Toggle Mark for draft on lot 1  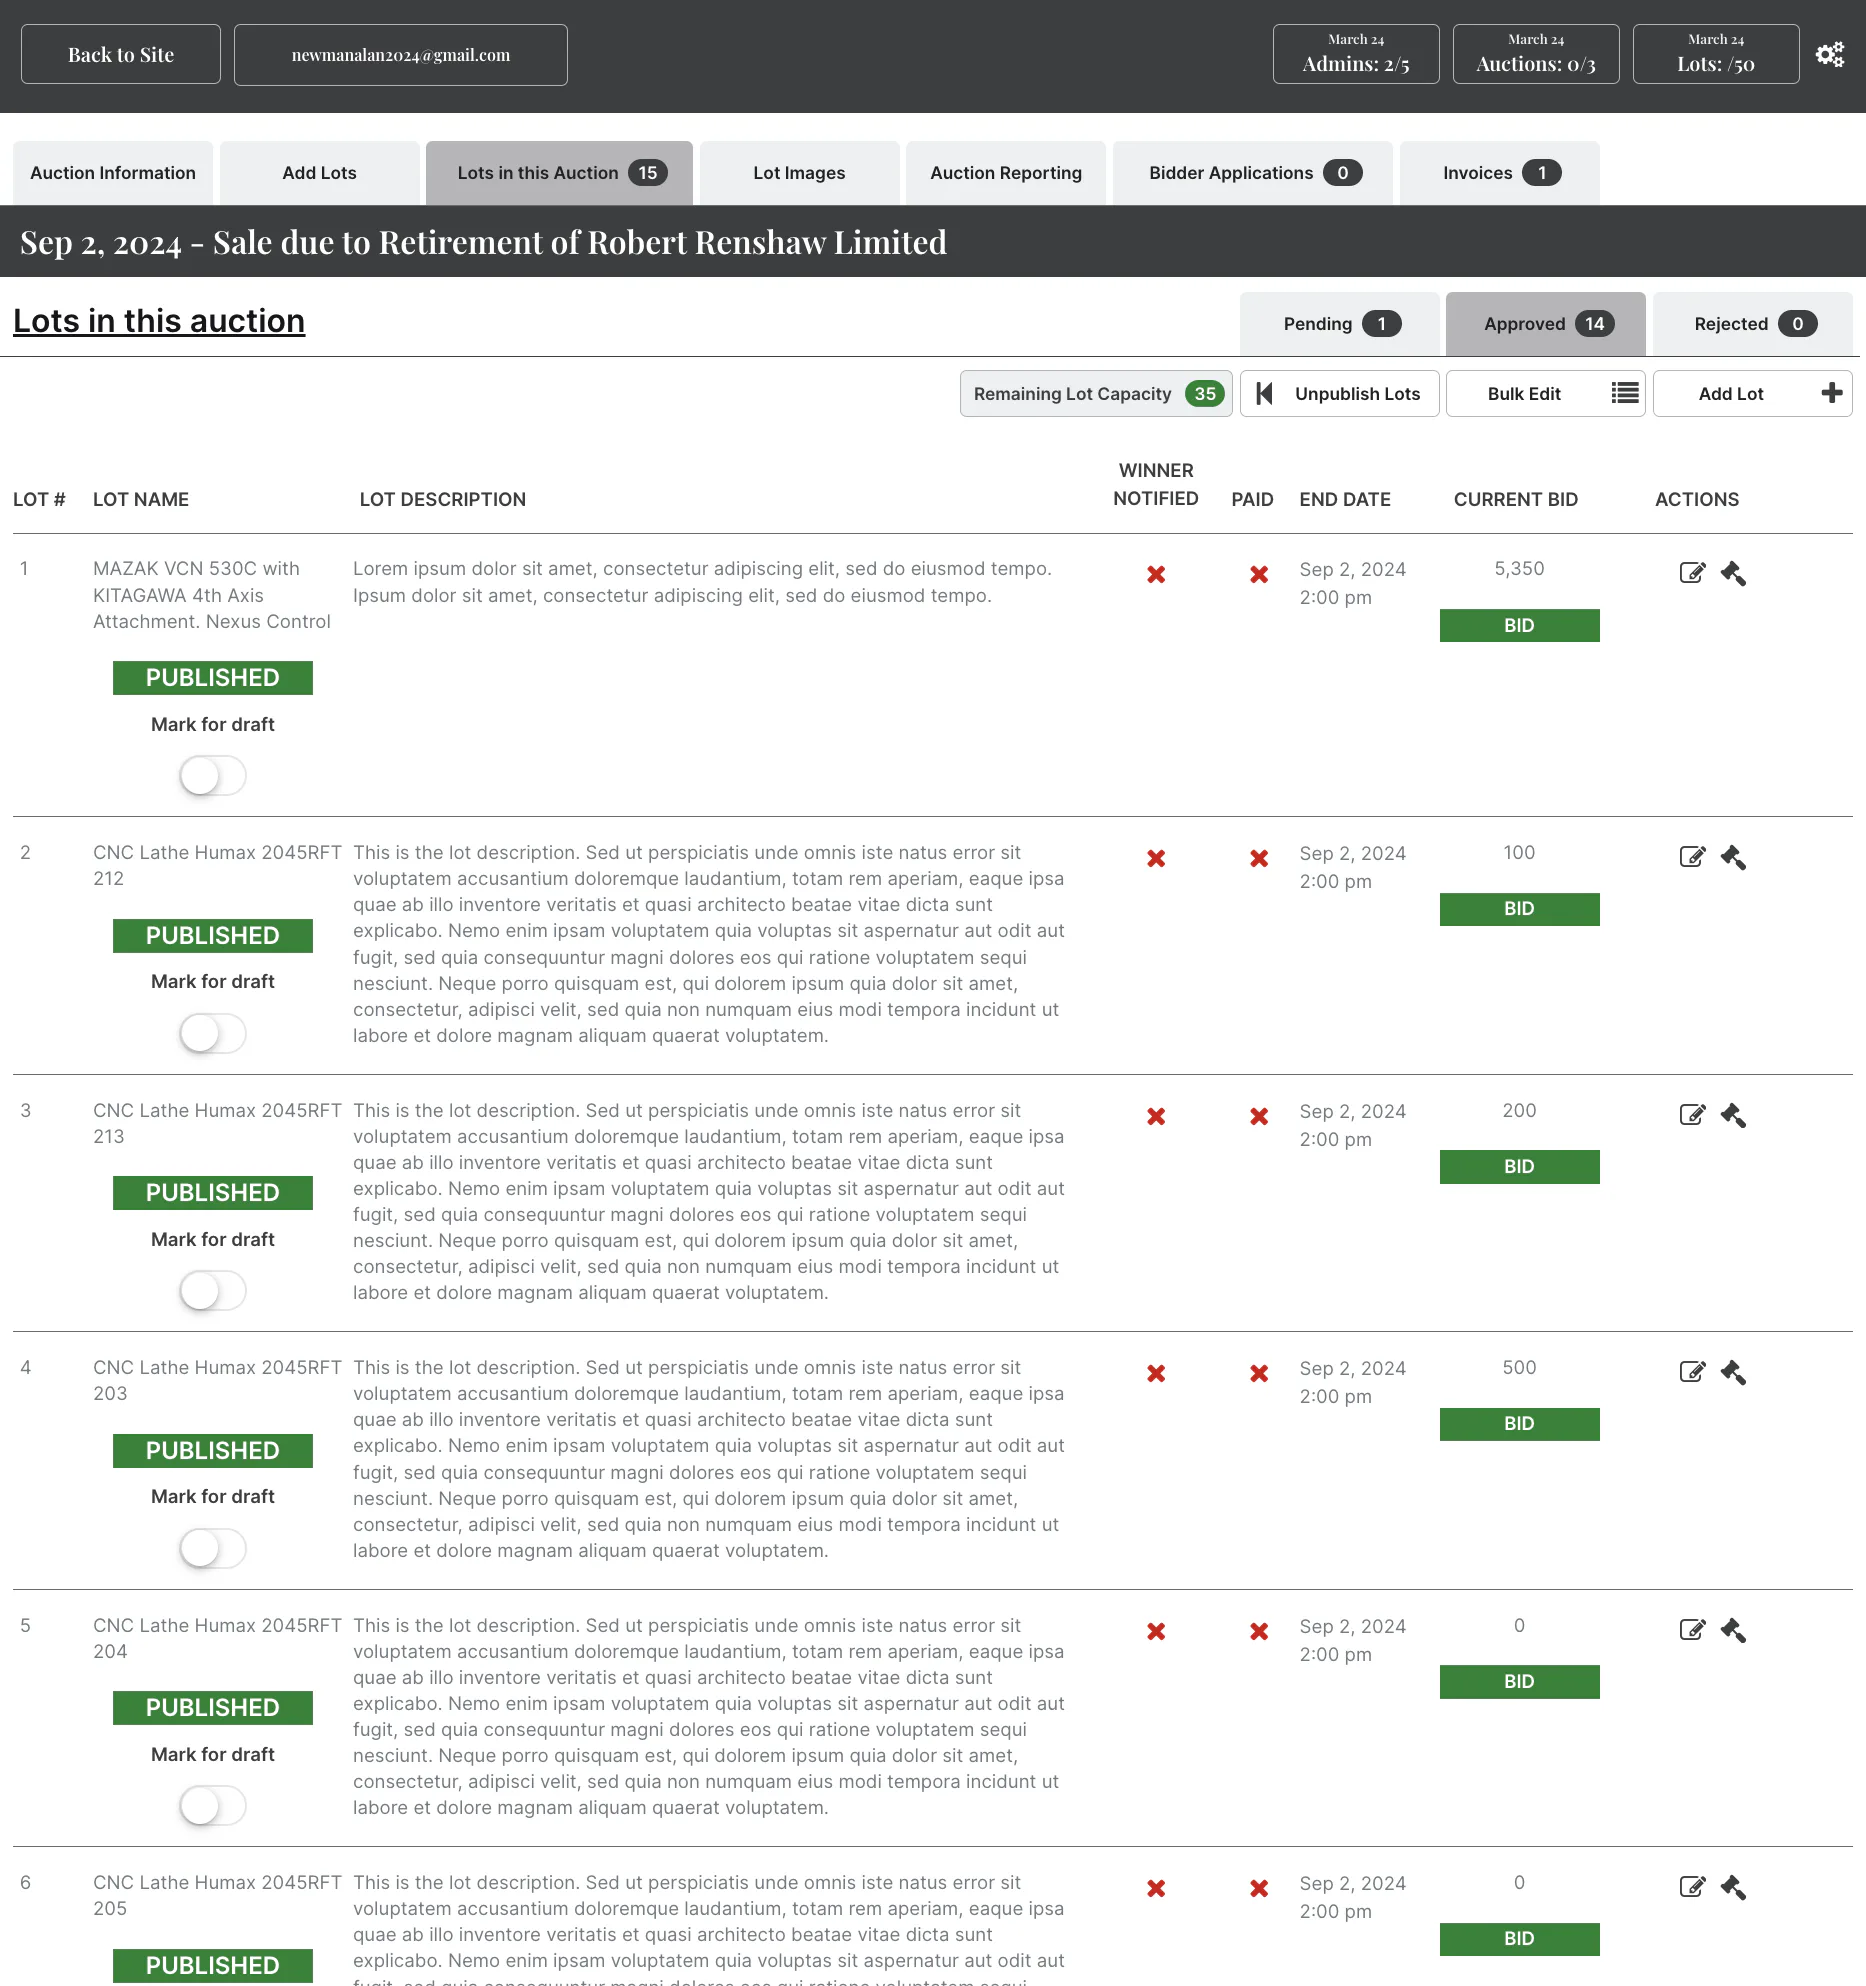[213, 776]
